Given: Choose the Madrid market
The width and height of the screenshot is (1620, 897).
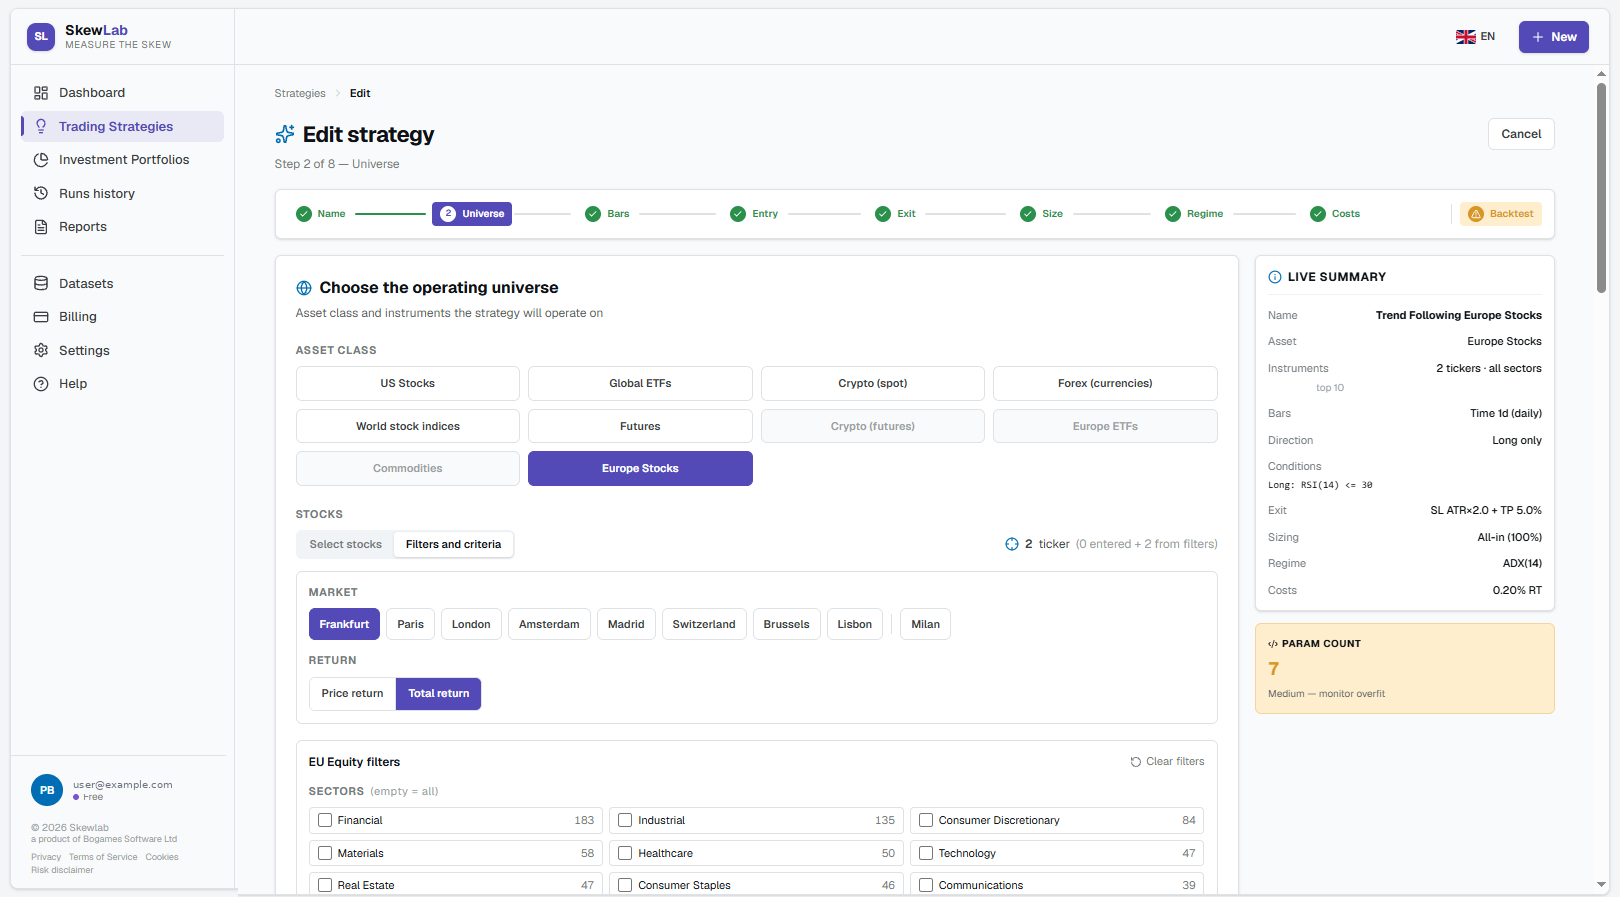Looking at the screenshot, I should tap(626, 624).
